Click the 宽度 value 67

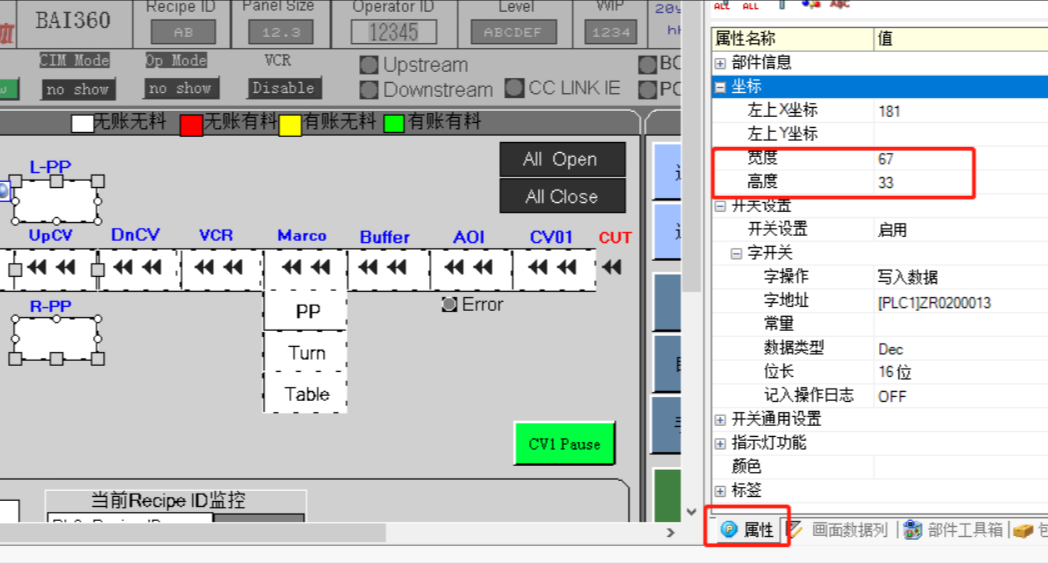886,159
